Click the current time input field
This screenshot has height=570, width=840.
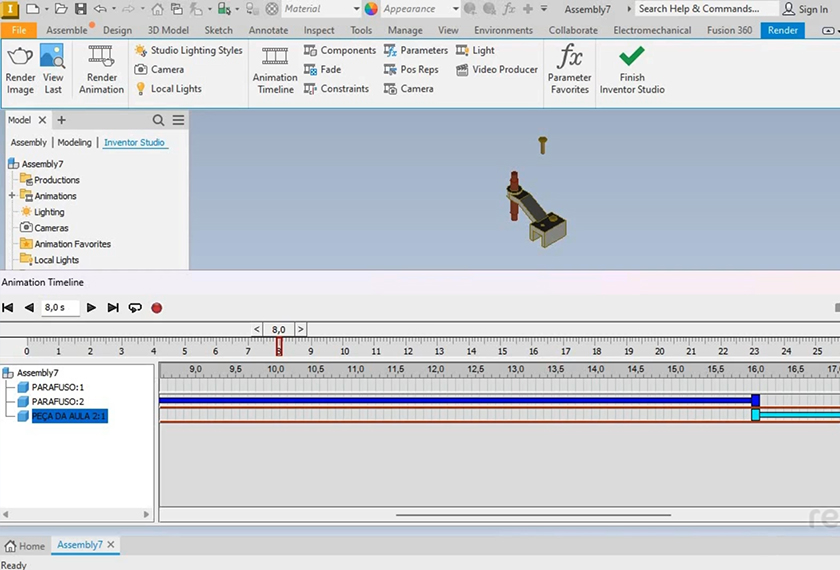point(58,308)
